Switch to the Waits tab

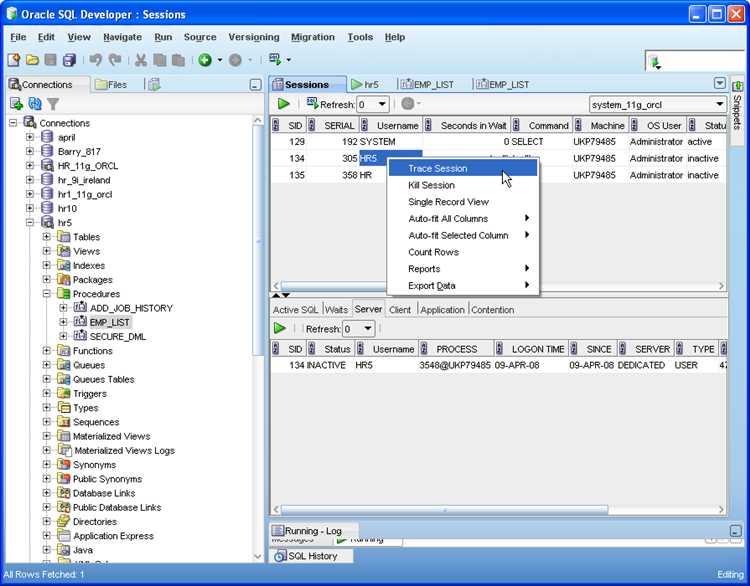click(x=336, y=310)
